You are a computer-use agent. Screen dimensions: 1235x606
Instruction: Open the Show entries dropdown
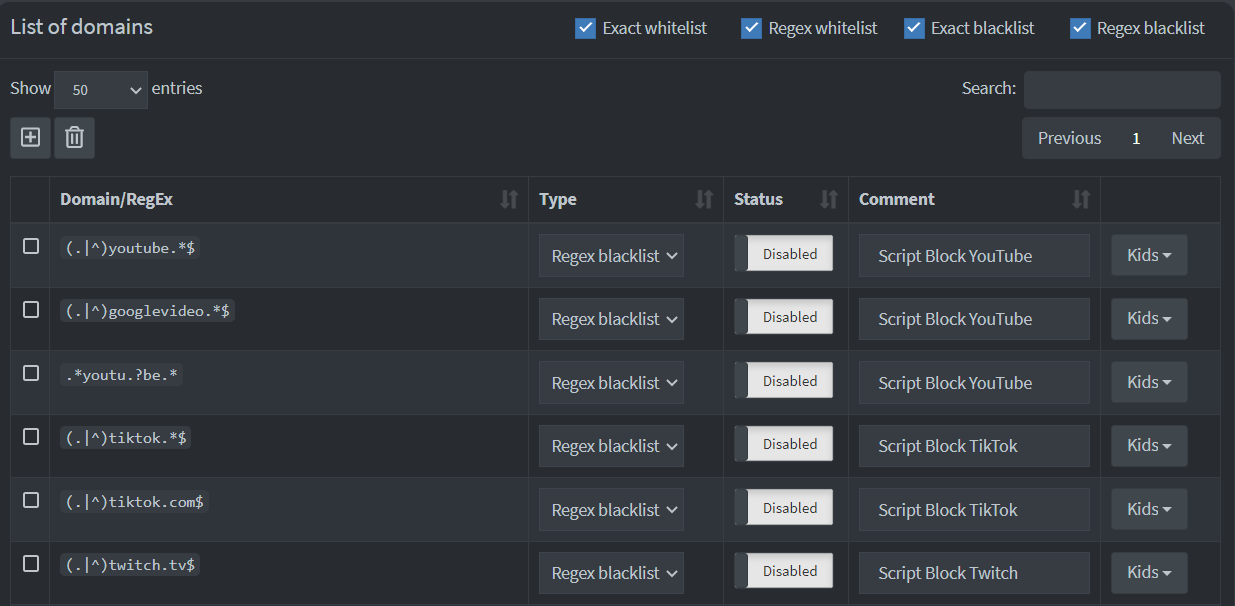click(100, 89)
